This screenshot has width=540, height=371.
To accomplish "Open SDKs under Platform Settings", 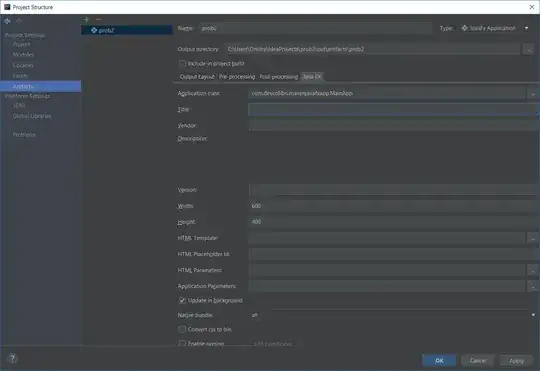I will 19,105.
